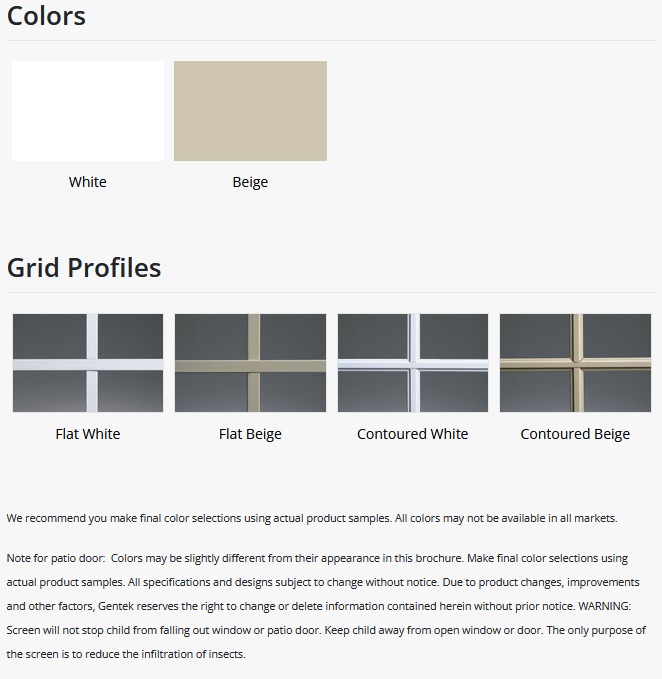Click the Colors section heading
The image size is (662, 679).
coord(46,17)
